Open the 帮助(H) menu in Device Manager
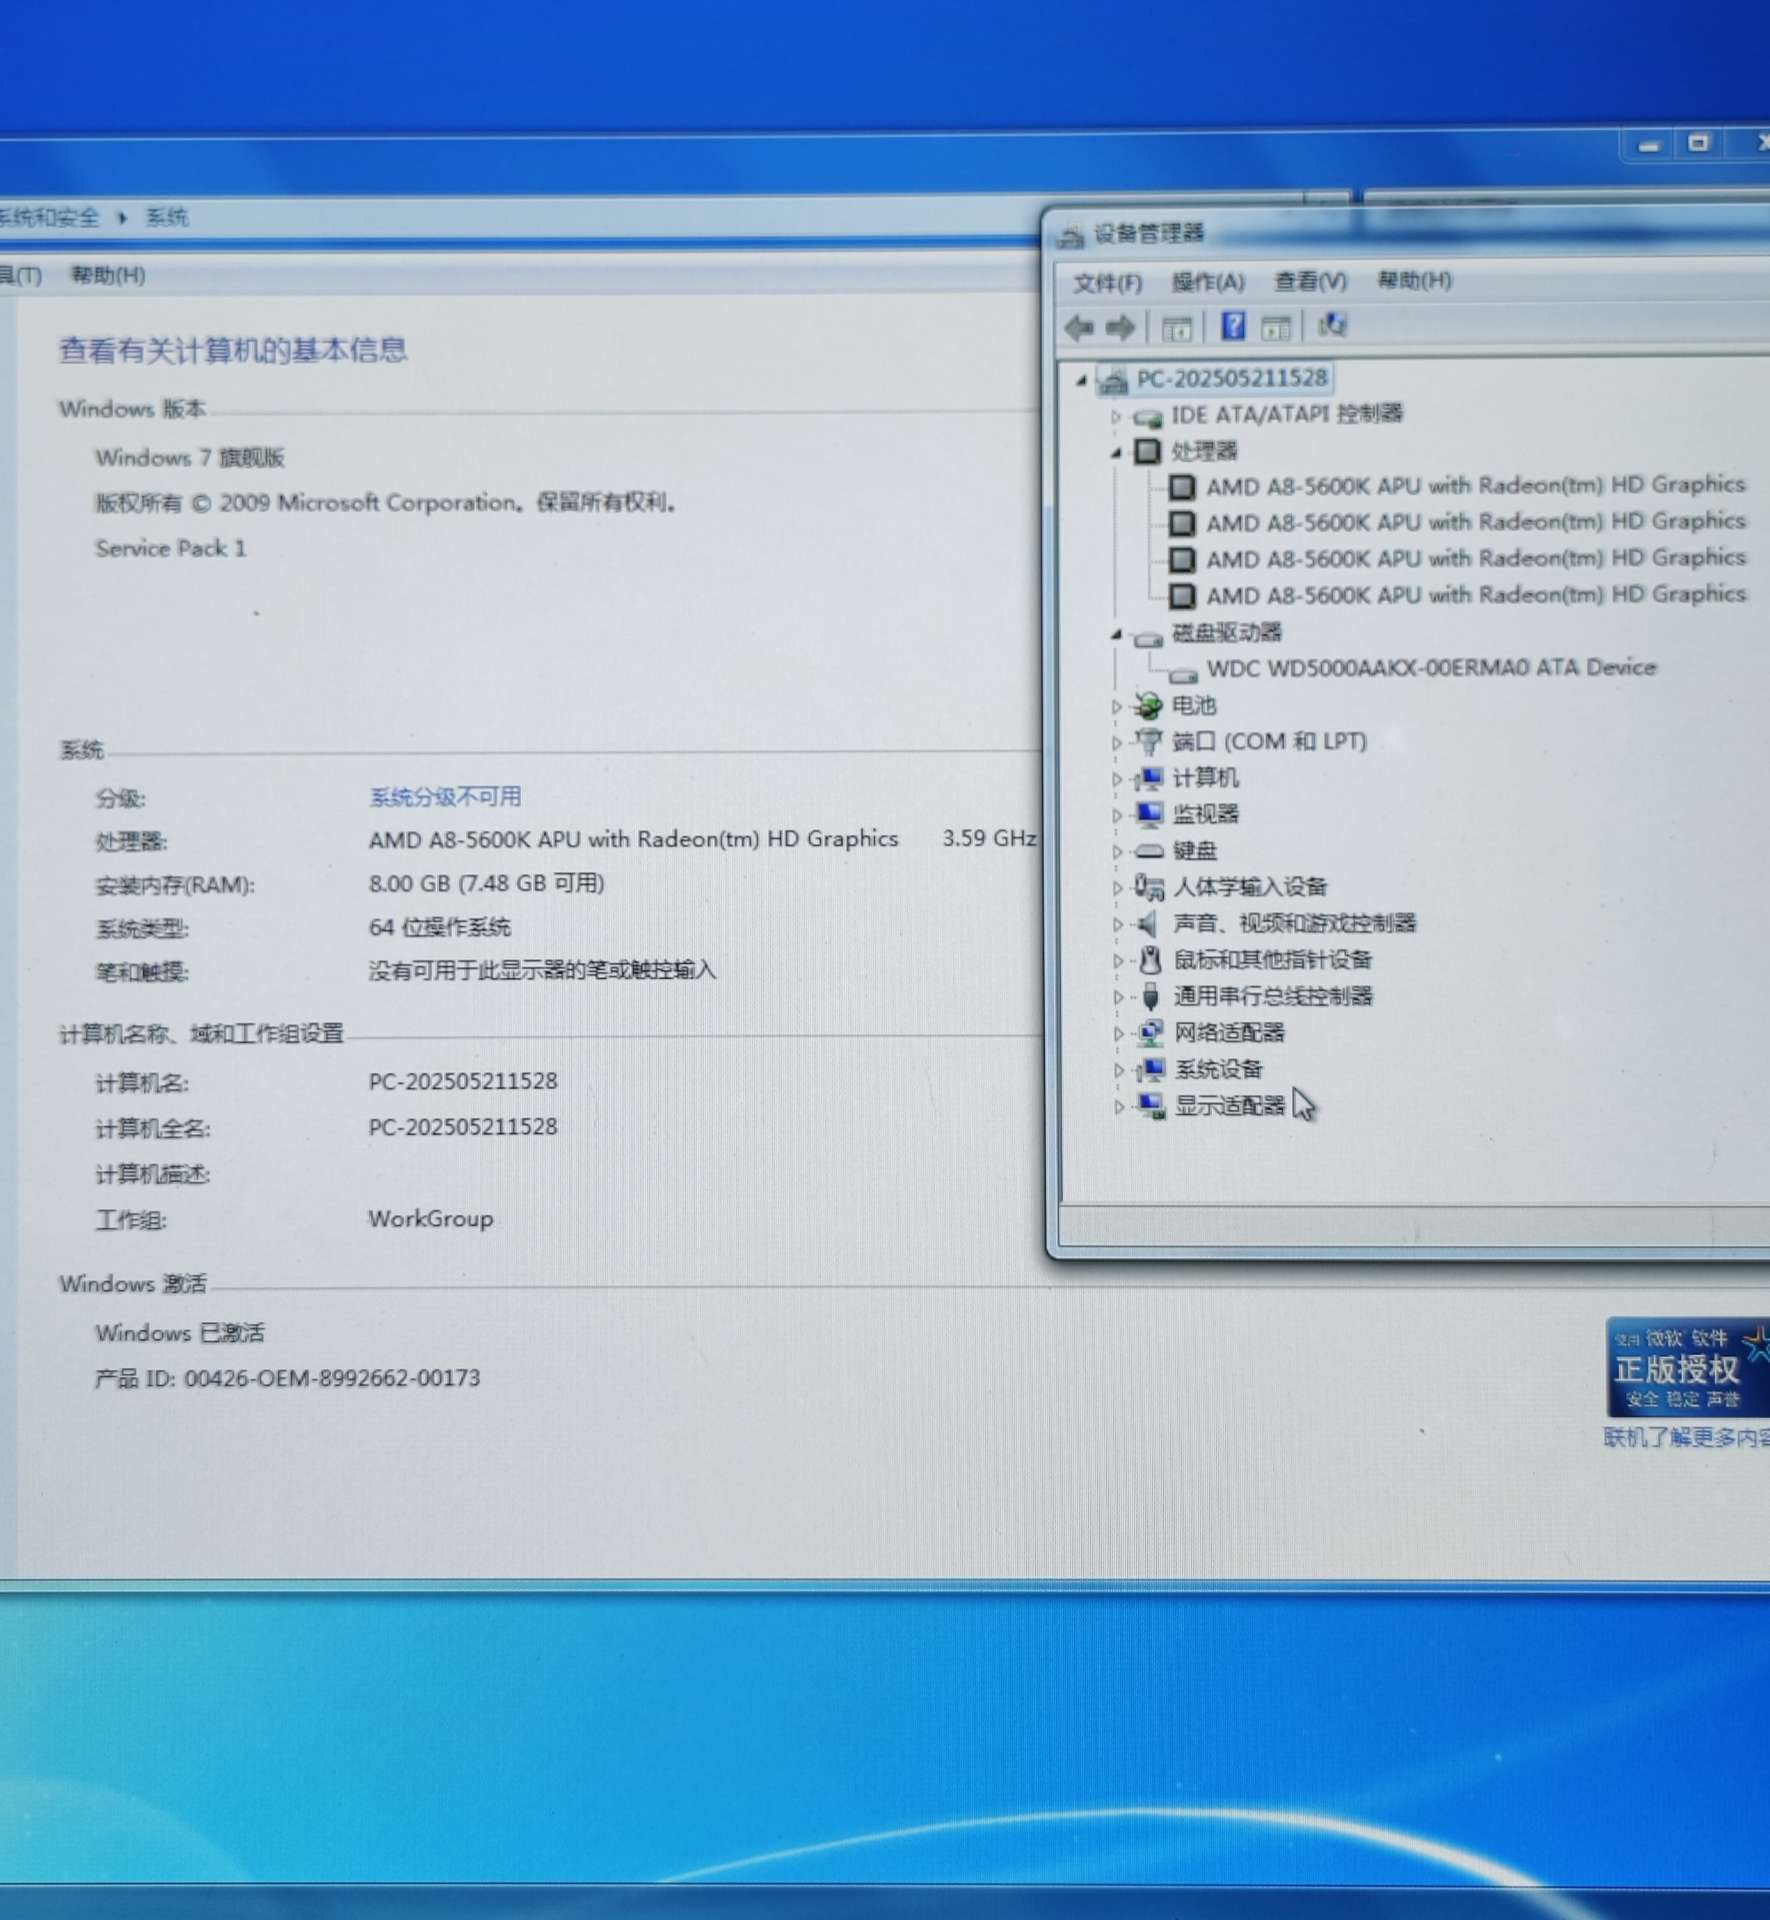Viewport: 1770px width, 1920px height. point(1414,281)
